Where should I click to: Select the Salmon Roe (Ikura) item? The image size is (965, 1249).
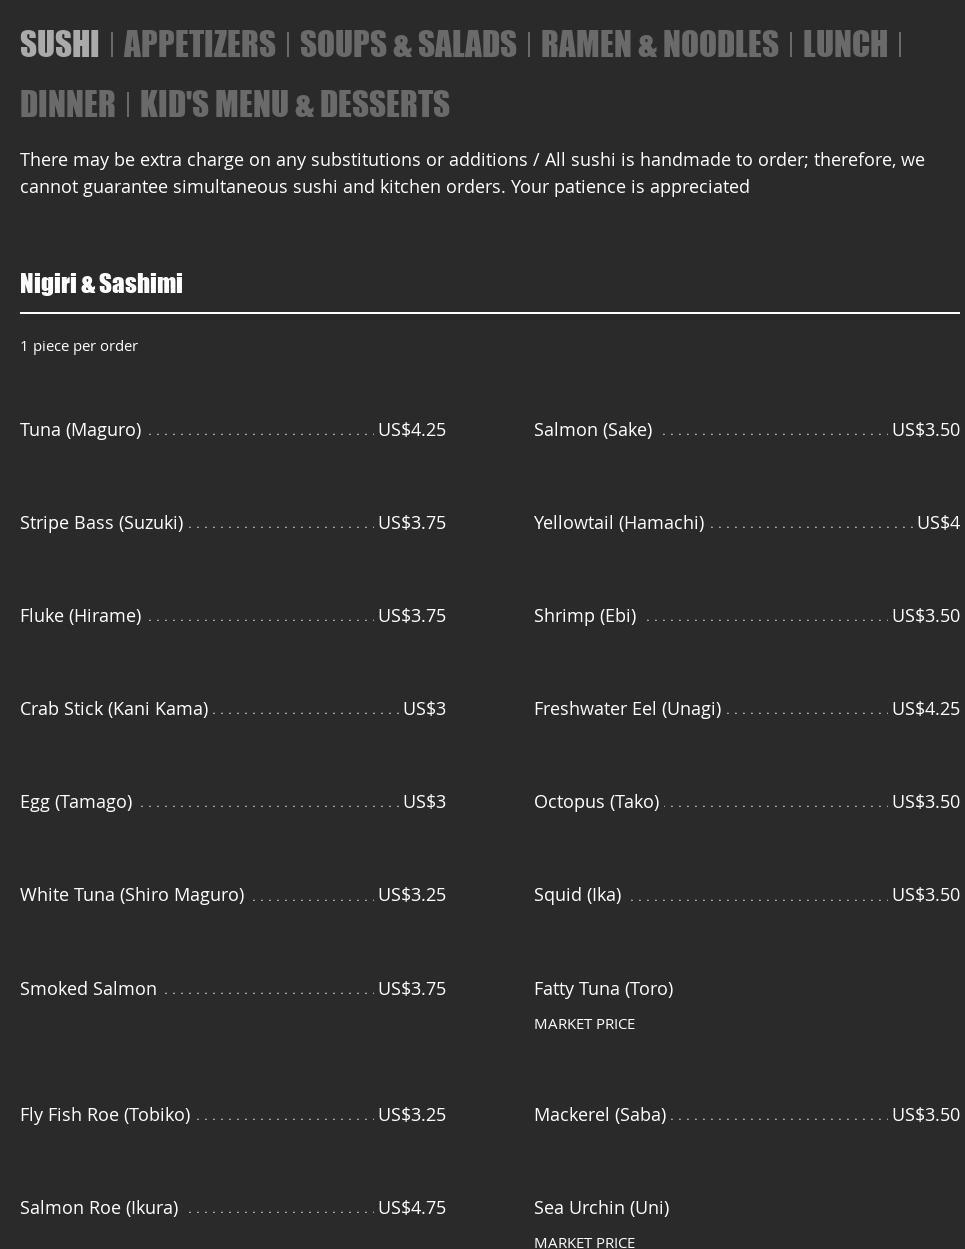coord(99,1207)
